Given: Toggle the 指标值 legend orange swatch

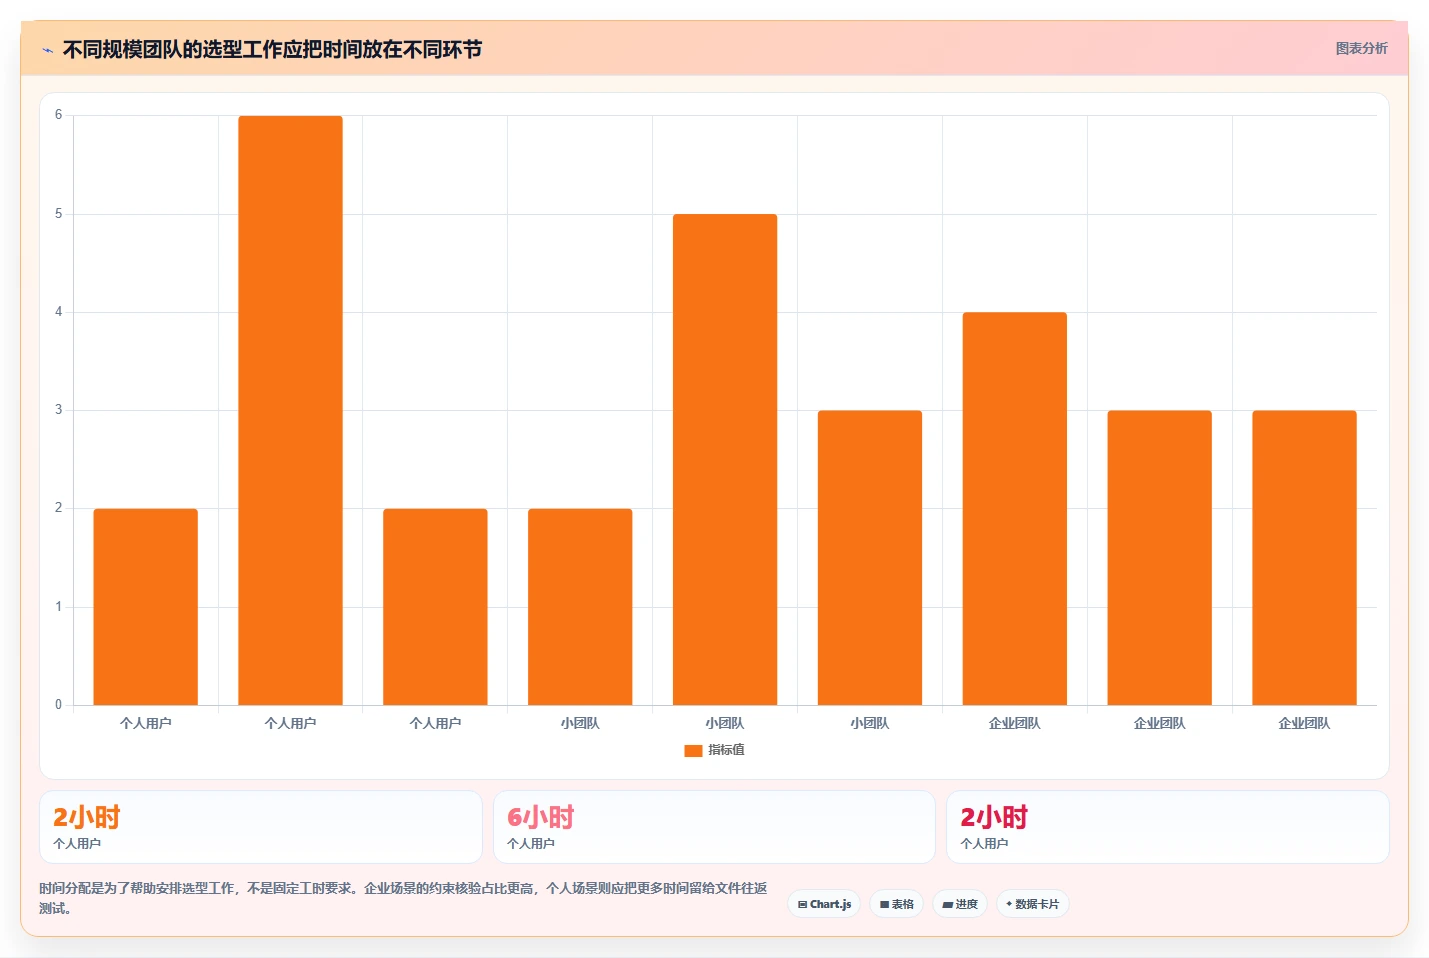Looking at the screenshot, I should pos(693,750).
